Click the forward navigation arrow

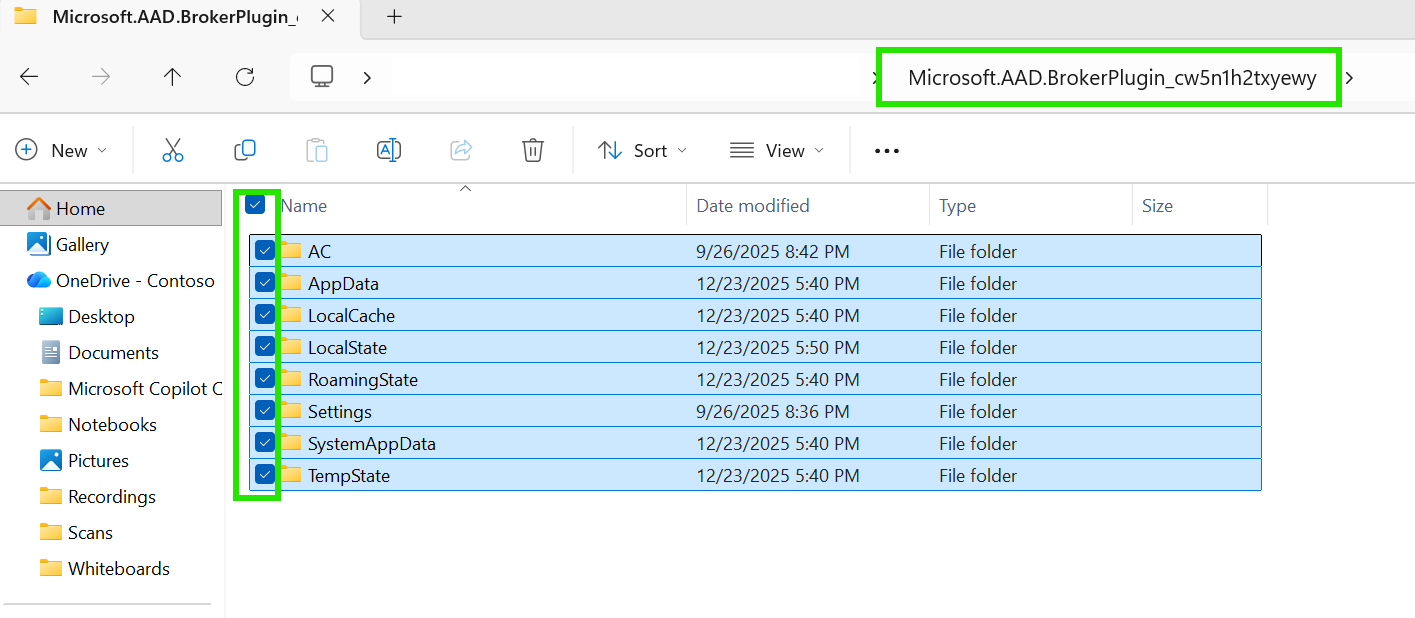point(101,77)
